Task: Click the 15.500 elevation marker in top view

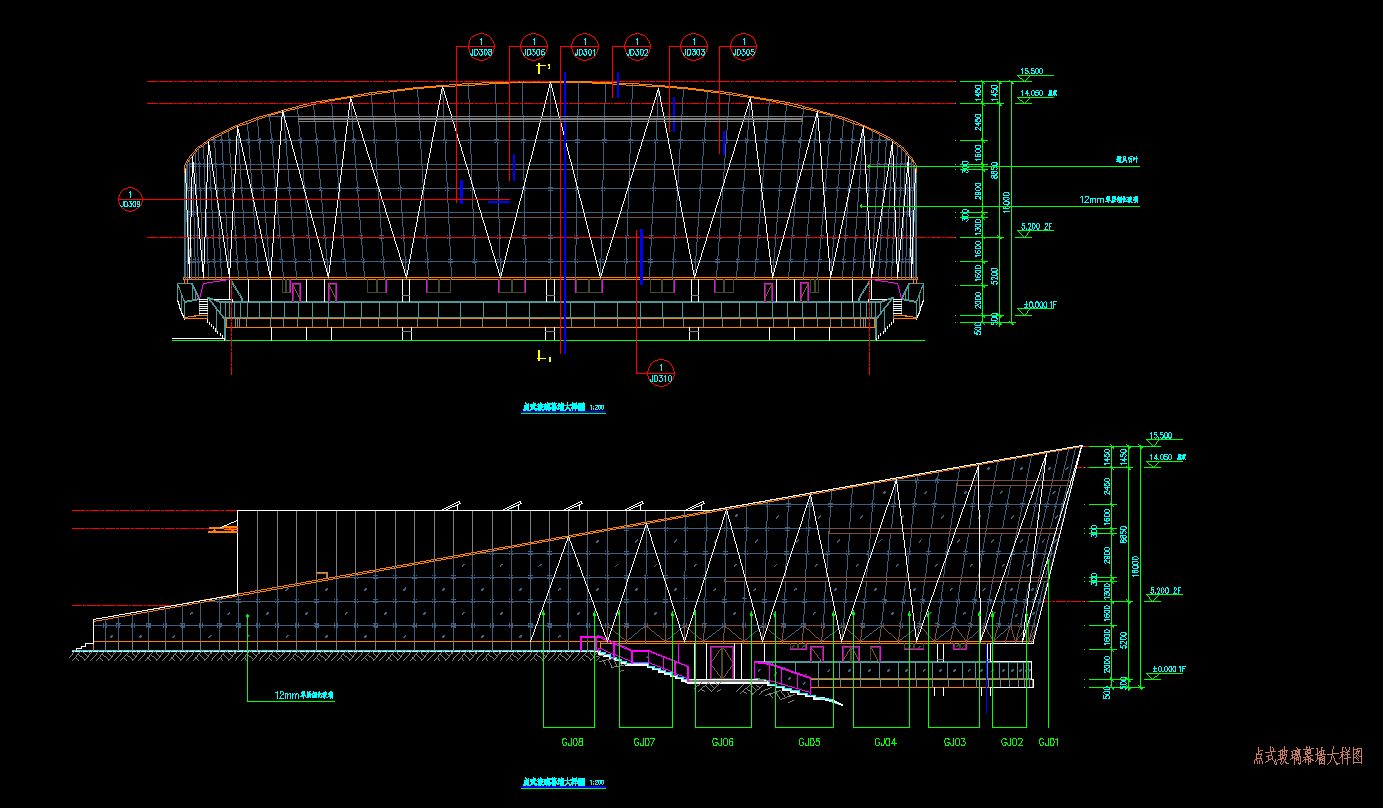Action: (1031, 72)
